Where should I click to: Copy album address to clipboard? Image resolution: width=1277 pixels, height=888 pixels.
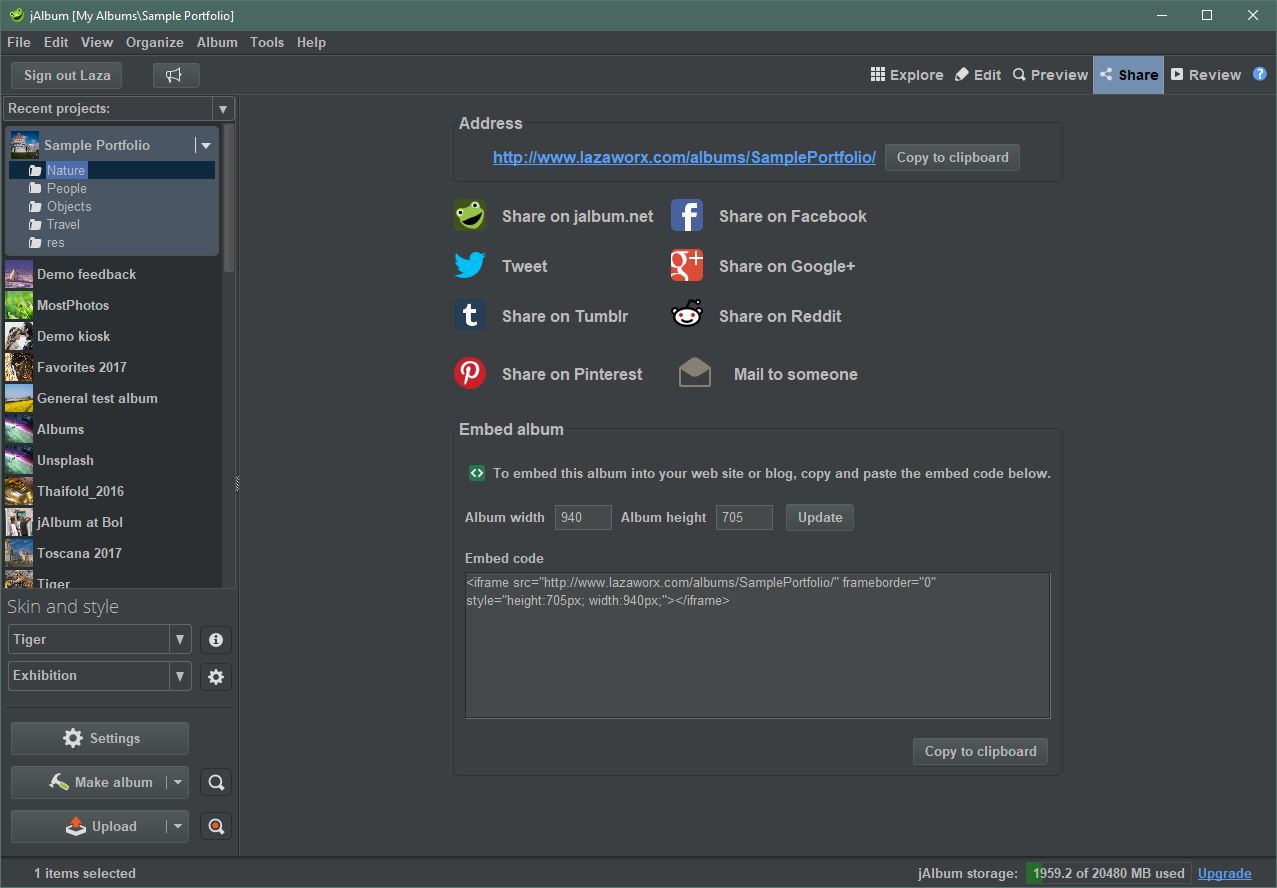[x=952, y=157]
